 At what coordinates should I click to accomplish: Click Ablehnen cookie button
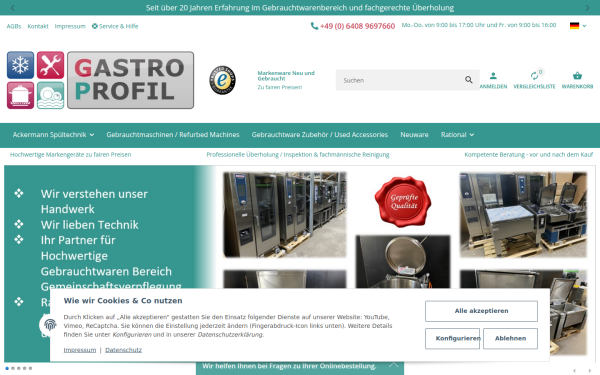(510, 338)
